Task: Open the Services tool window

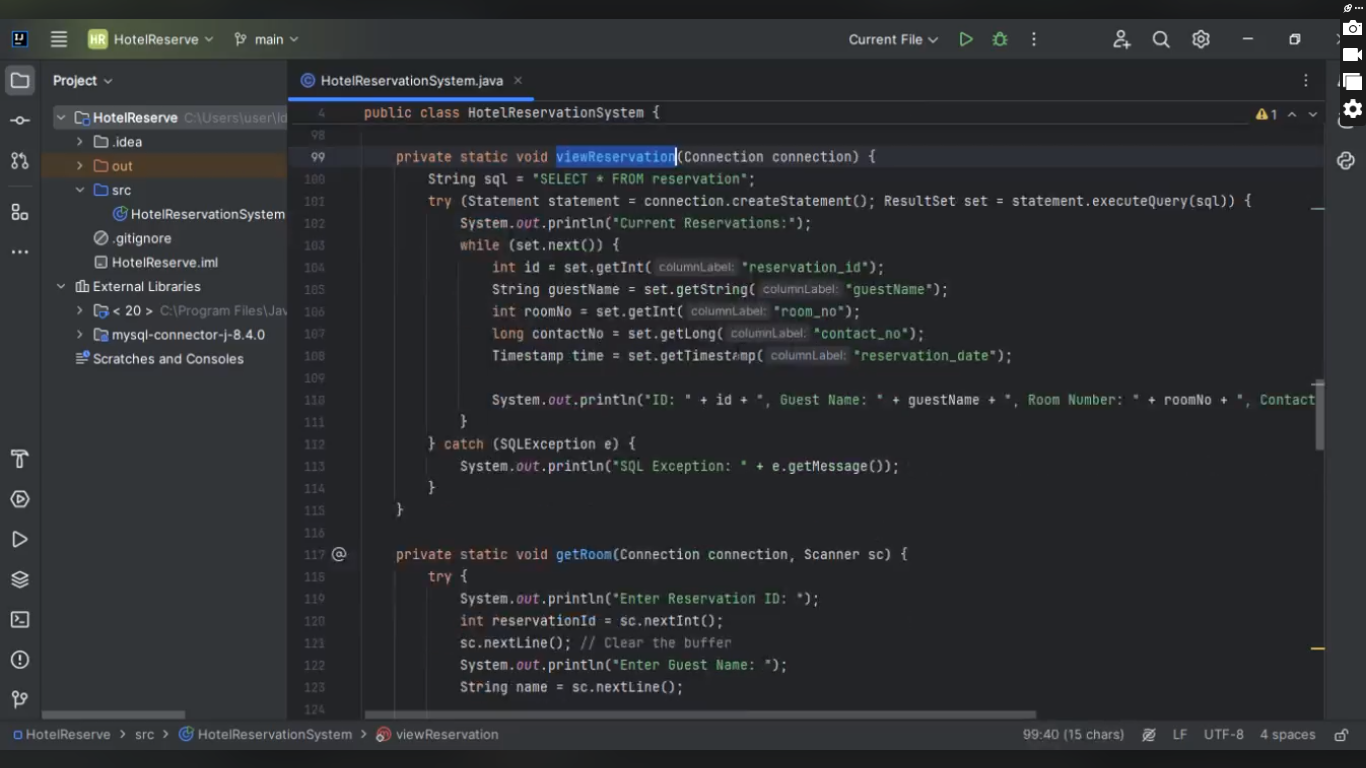Action: pos(20,499)
